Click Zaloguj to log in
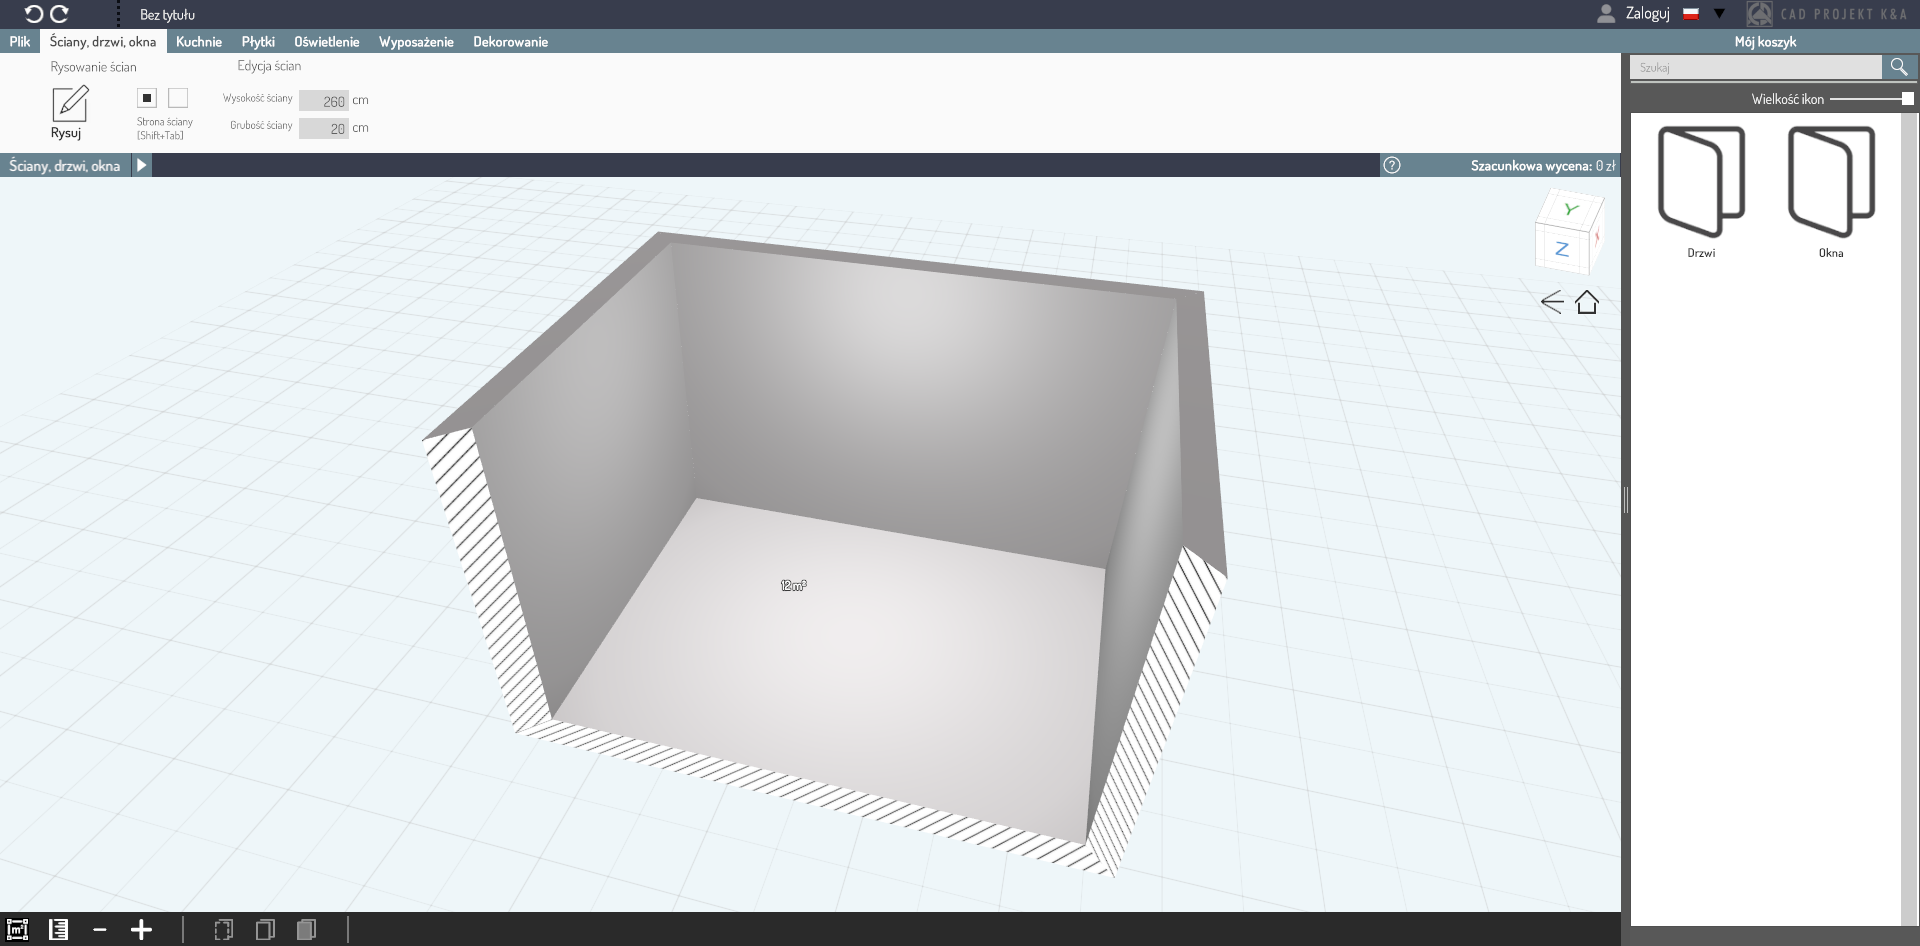Viewport: 1920px width, 946px height. (1647, 14)
